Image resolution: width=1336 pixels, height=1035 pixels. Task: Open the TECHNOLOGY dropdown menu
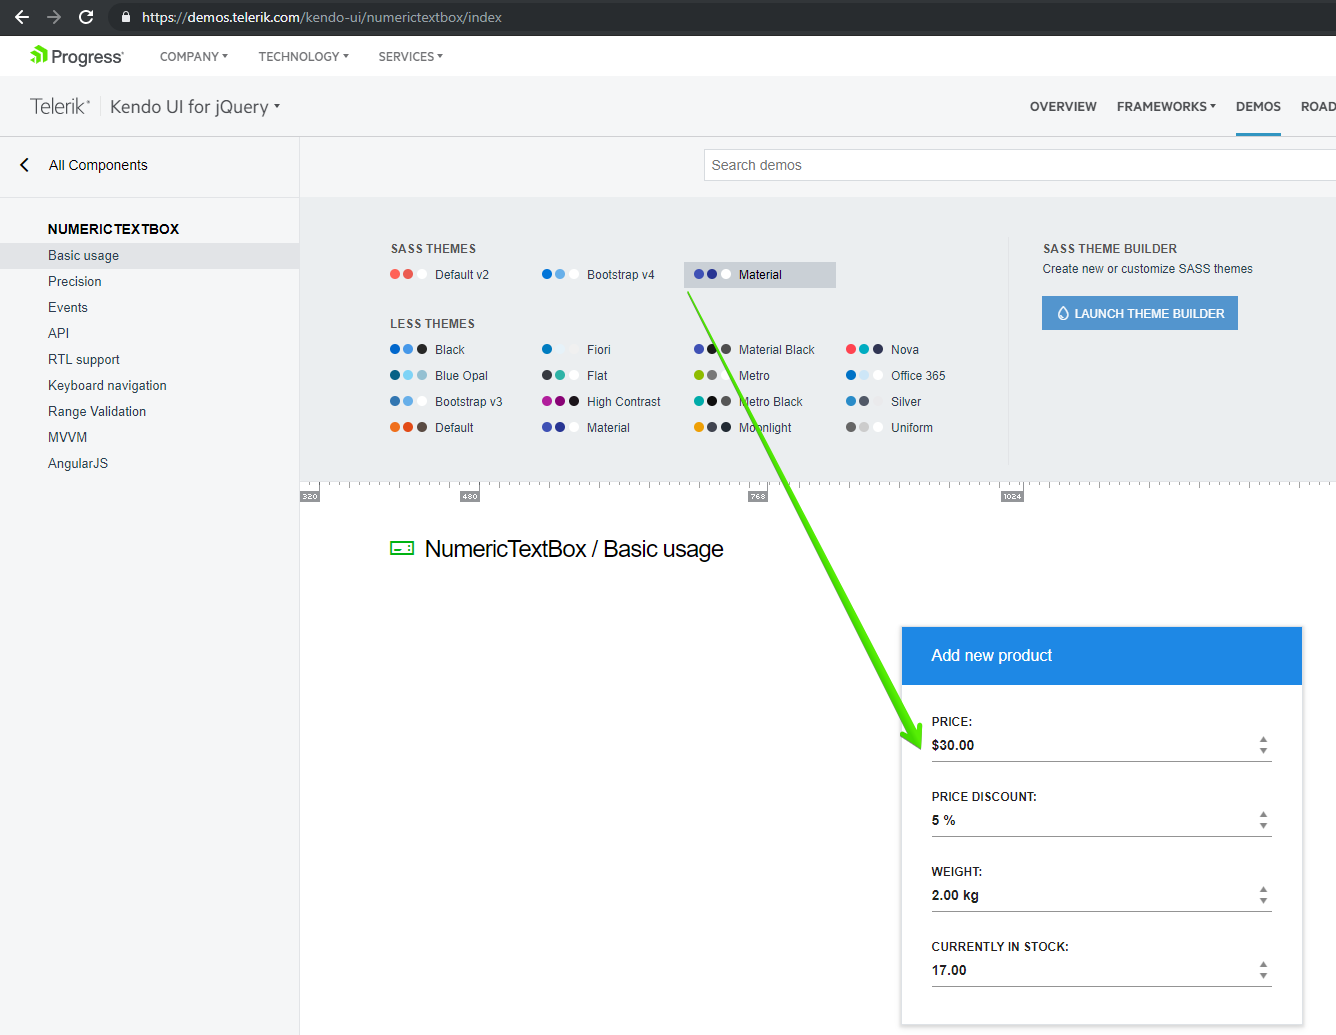pyautogui.click(x=304, y=57)
